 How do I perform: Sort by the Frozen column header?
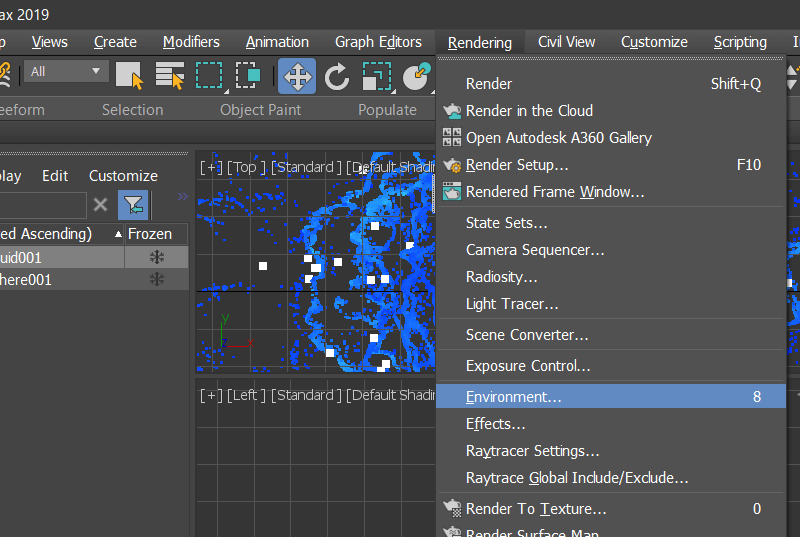pyautogui.click(x=157, y=234)
